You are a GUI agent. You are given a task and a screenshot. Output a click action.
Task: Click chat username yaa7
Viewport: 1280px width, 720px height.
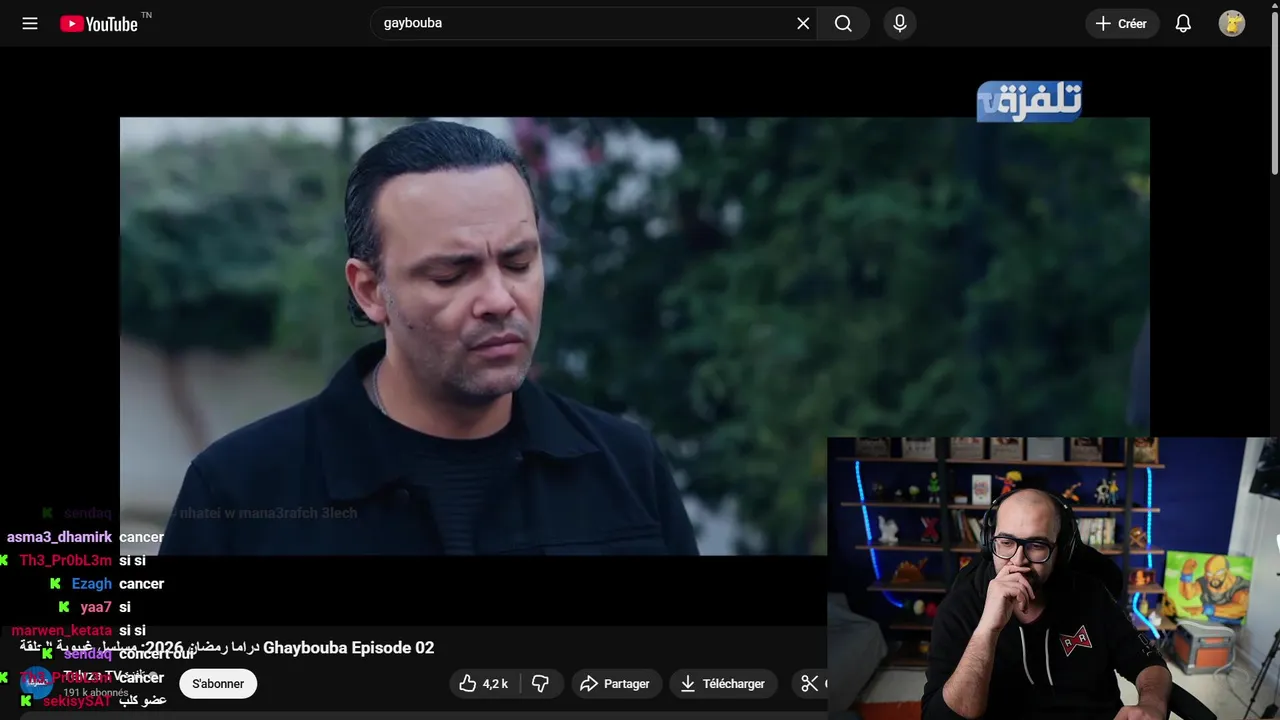pos(96,607)
